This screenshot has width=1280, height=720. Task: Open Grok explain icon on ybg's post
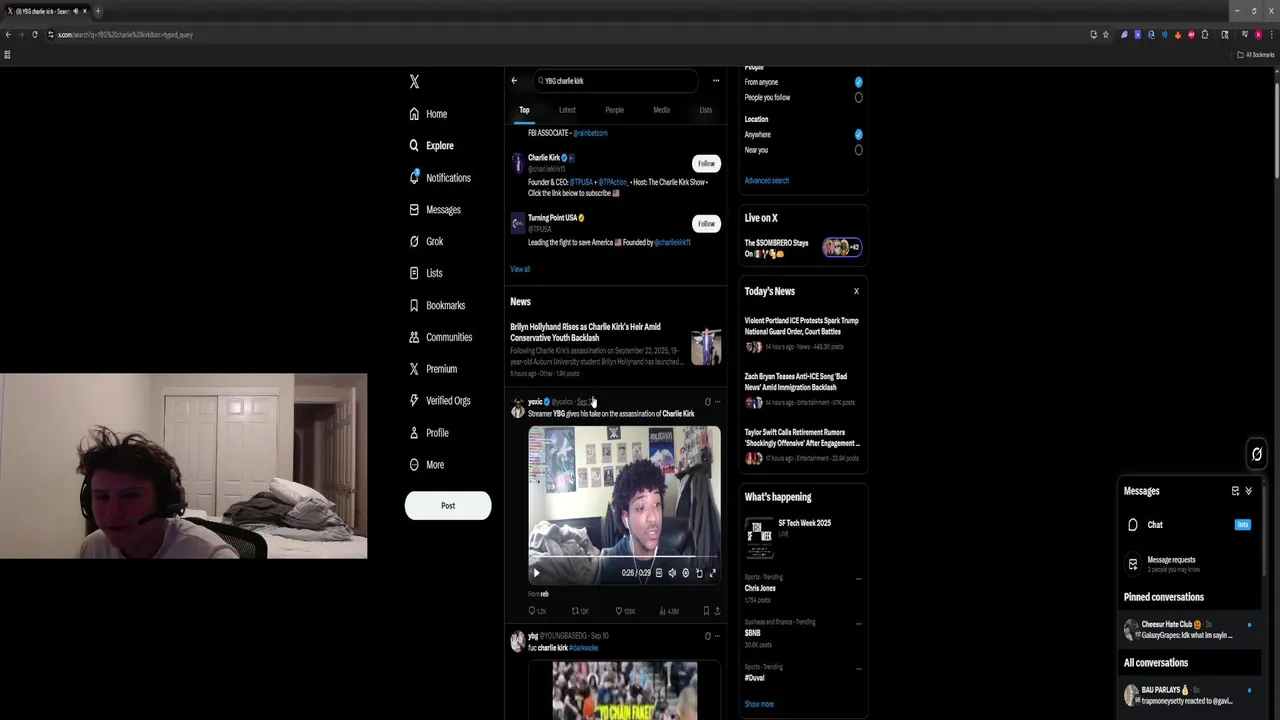pos(707,636)
